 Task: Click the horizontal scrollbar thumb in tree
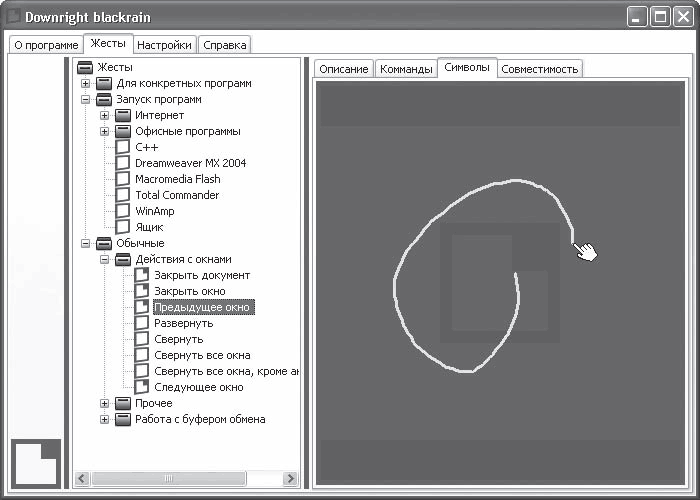[168, 479]
